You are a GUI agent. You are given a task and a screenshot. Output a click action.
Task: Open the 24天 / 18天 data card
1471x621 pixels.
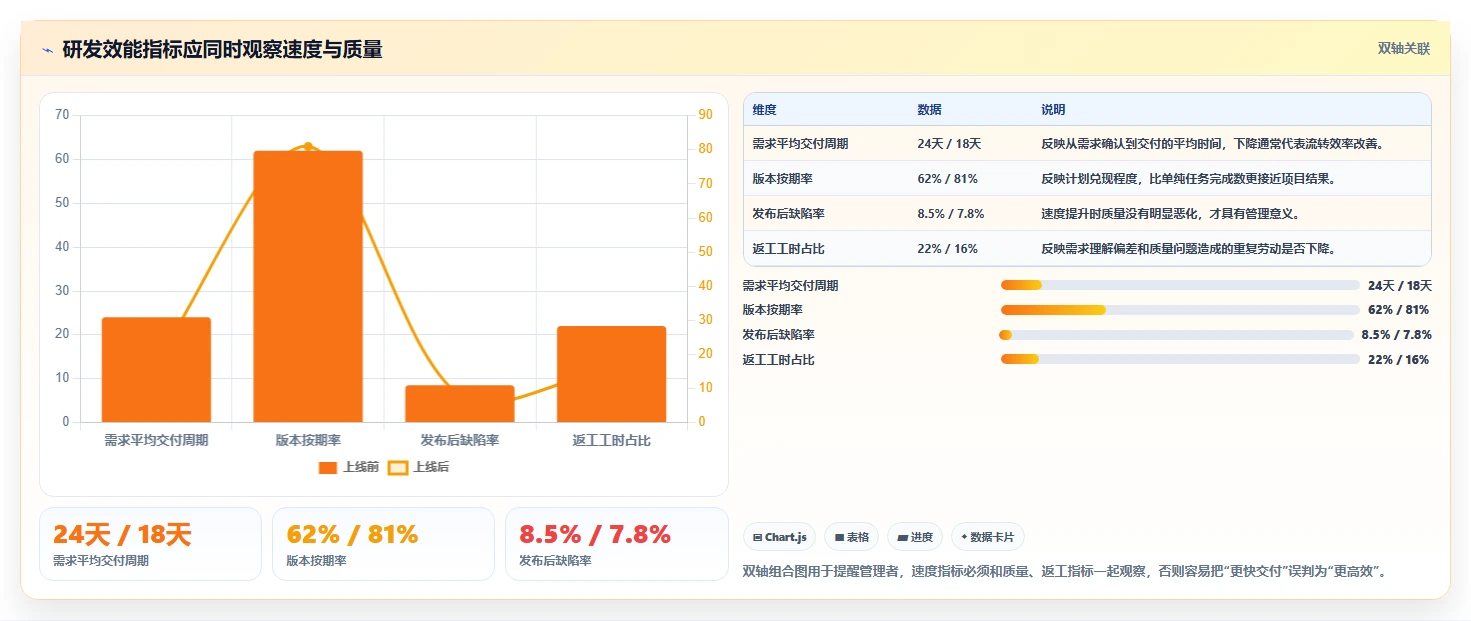(x=150, y=544)
